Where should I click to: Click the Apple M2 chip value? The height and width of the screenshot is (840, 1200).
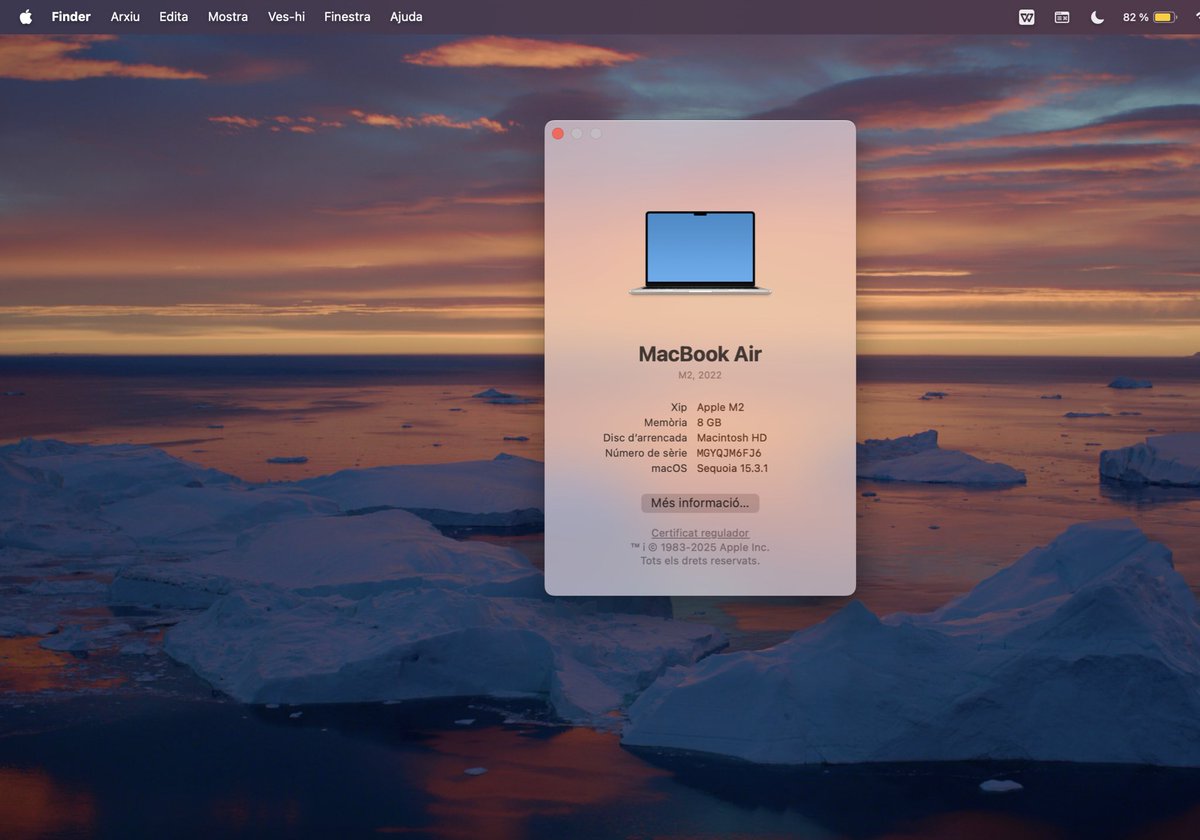click(720, 407)
